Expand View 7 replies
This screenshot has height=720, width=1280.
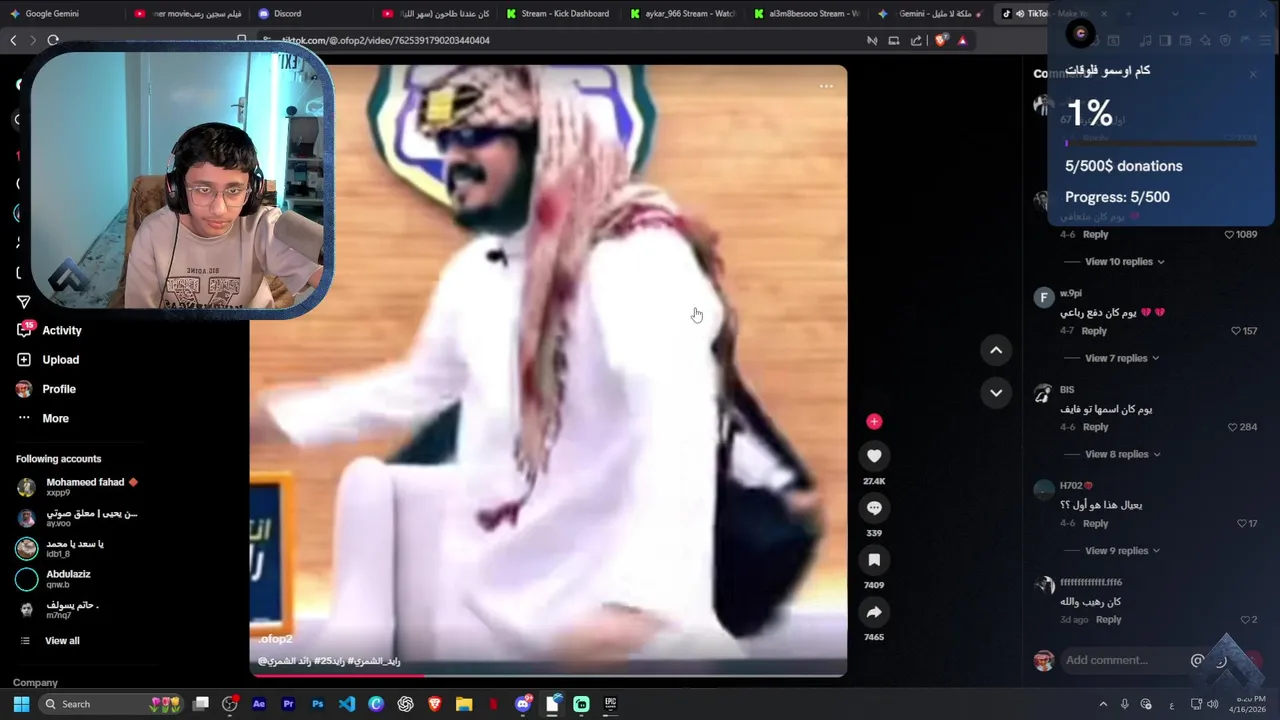click(x=1121, y=358)
